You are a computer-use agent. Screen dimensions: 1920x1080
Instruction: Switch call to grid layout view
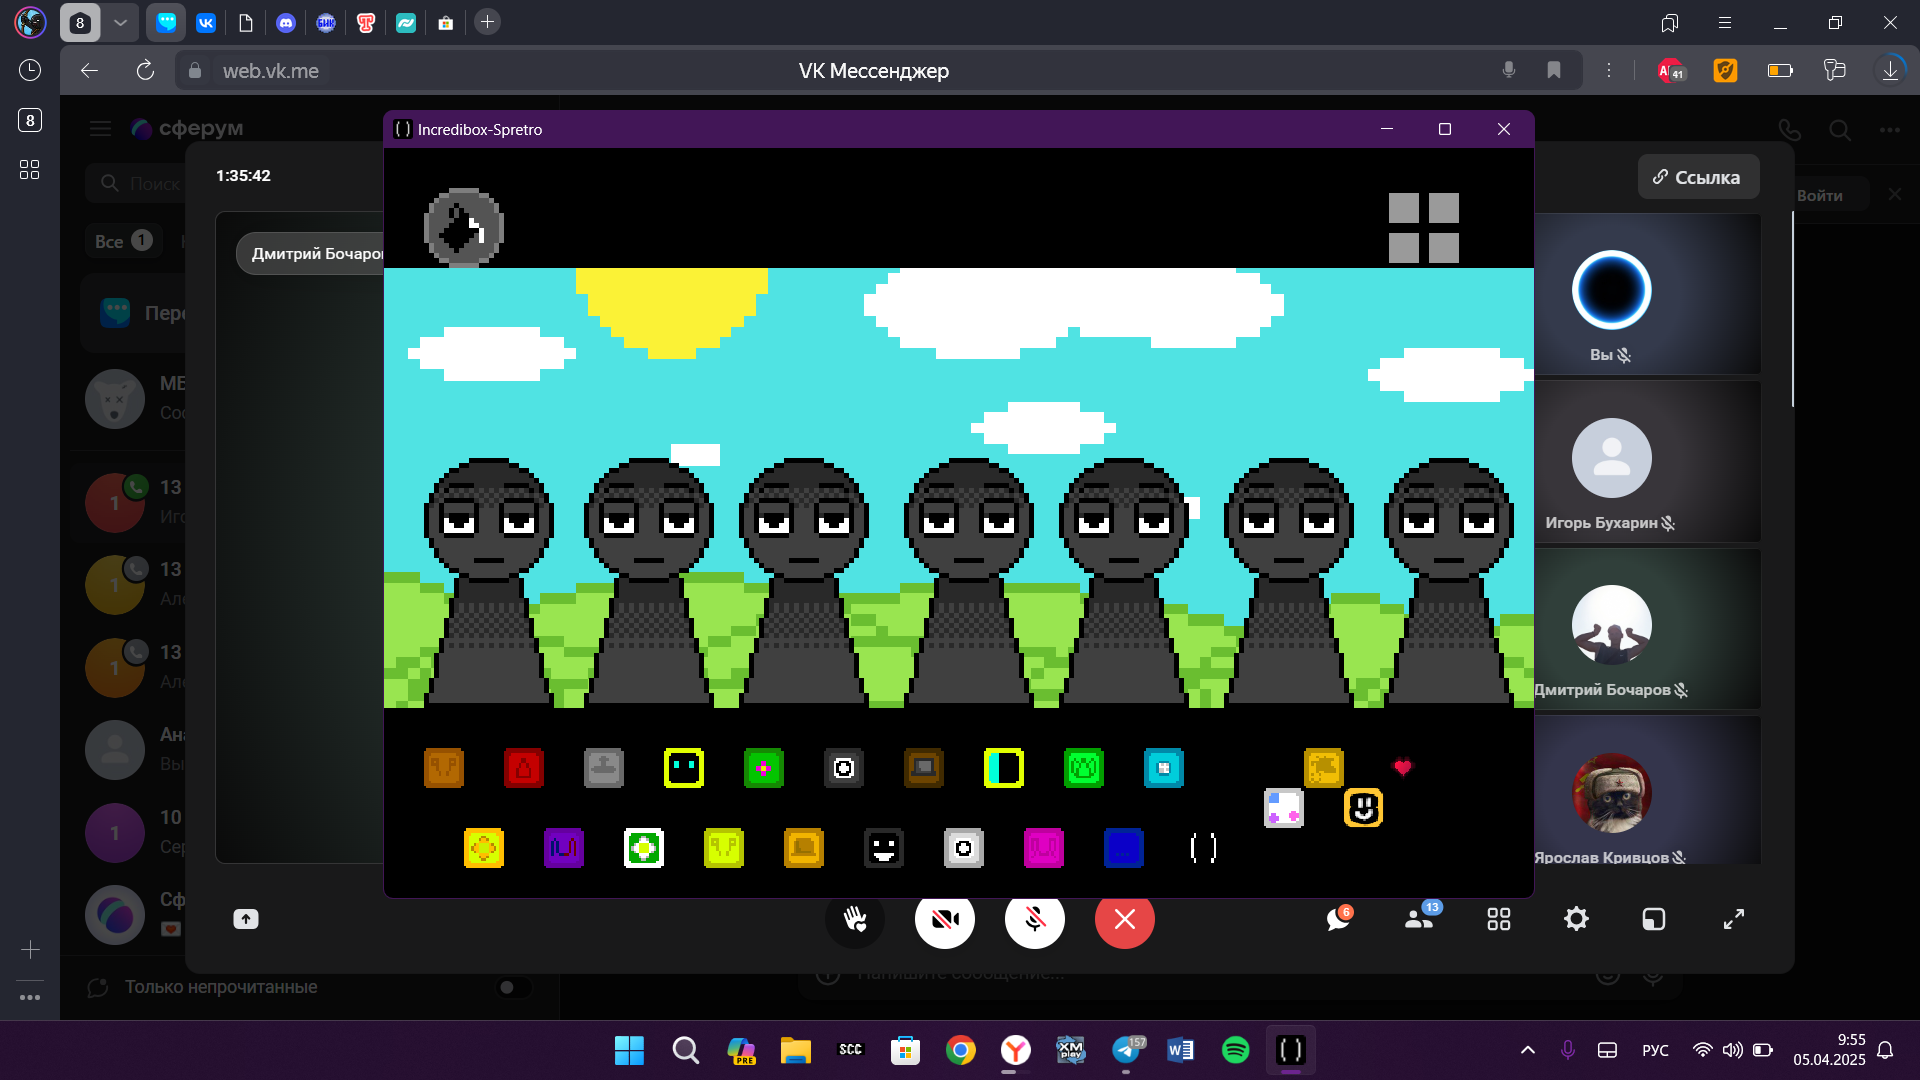pos(1498,919)
